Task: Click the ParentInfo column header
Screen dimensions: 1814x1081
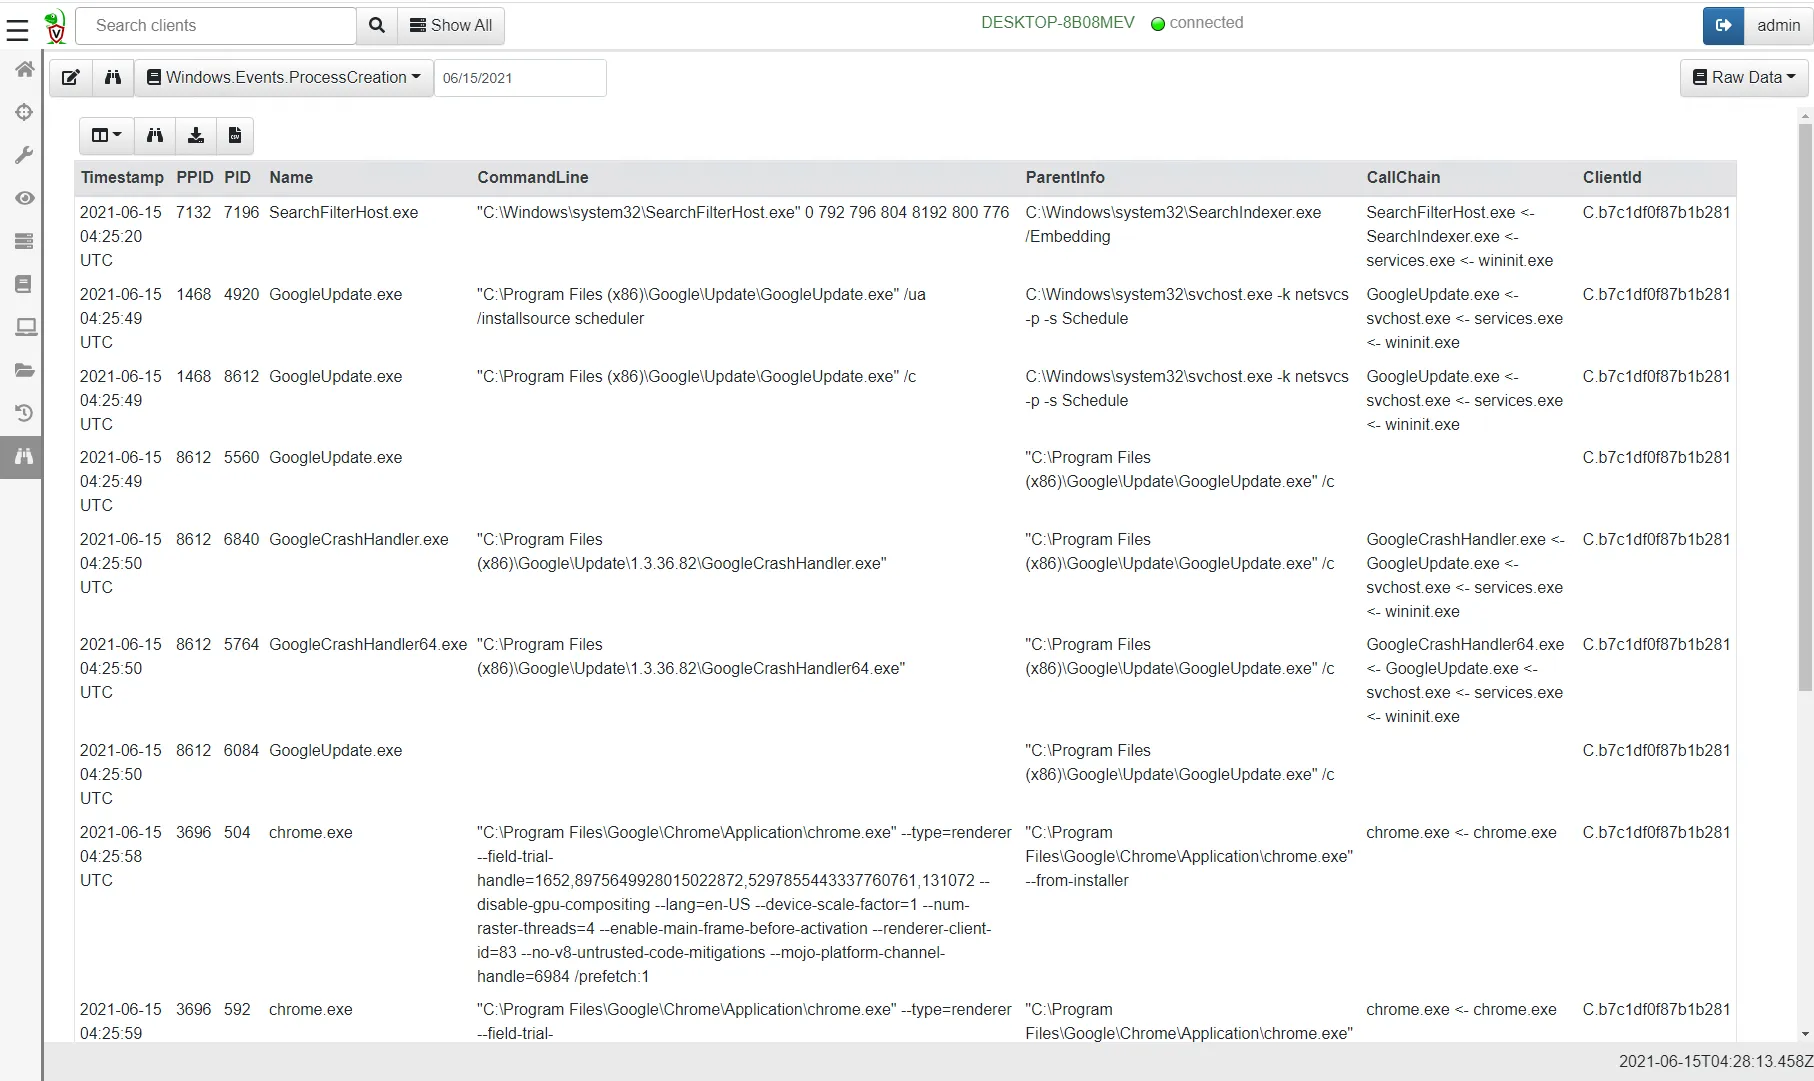Action: pyautogui.click(x=1065, y=178)
